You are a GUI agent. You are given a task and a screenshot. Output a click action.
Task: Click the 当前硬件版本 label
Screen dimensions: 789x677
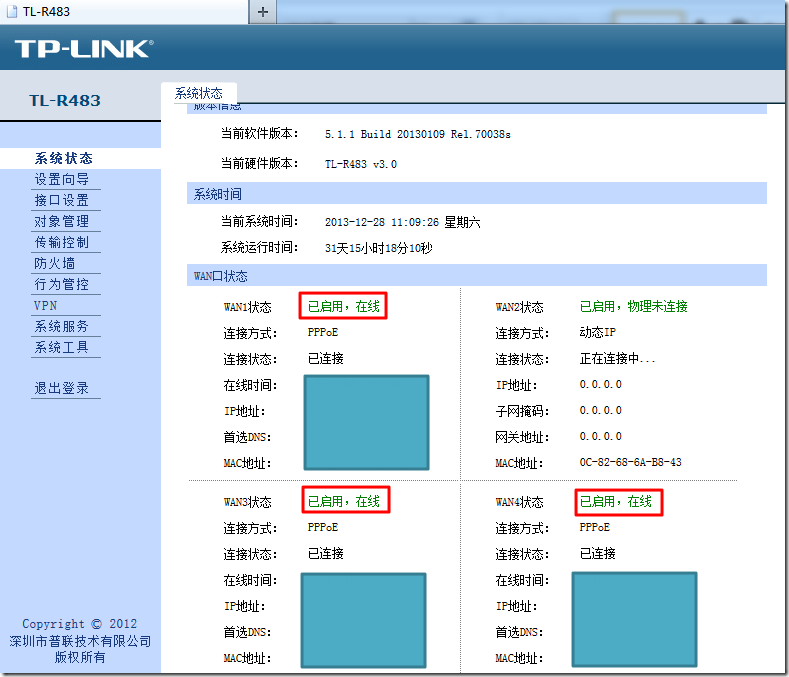pos(260,164)
